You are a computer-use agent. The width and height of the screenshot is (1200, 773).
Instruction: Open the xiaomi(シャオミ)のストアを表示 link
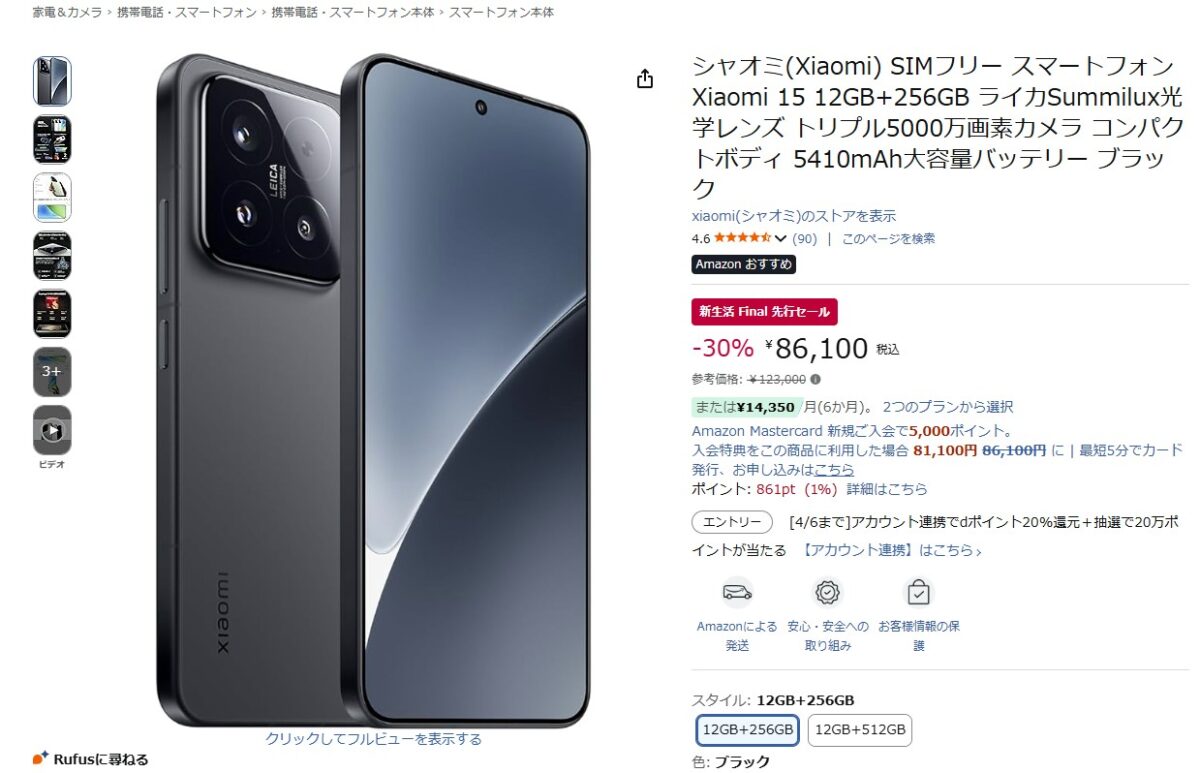(794, 215)
